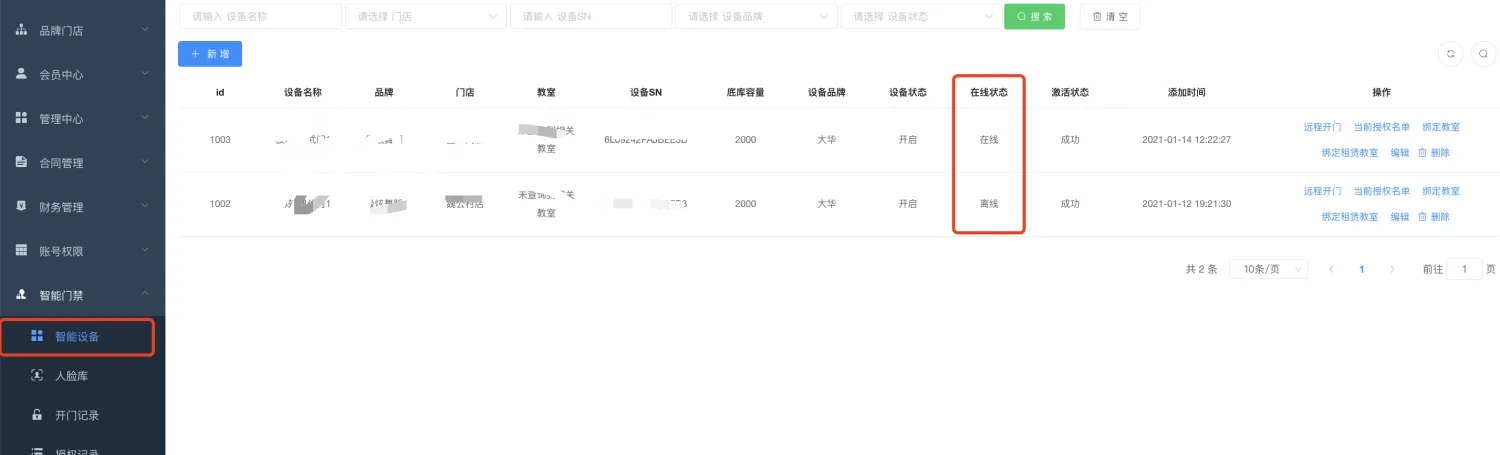Viewport: 1500px width, 455px height.
Task: Open the 开门记录 menu item
Action: click(77, 415)
